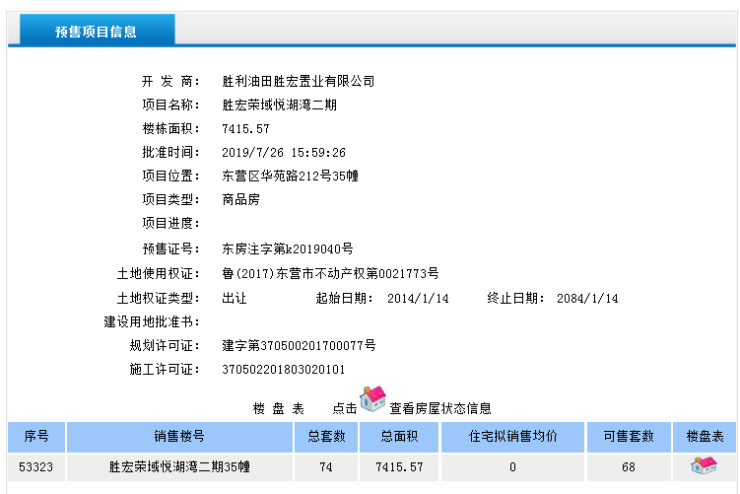
Task: Click developer name 胜利油田胜宏置业有限公司
Action: pos(298,82)
